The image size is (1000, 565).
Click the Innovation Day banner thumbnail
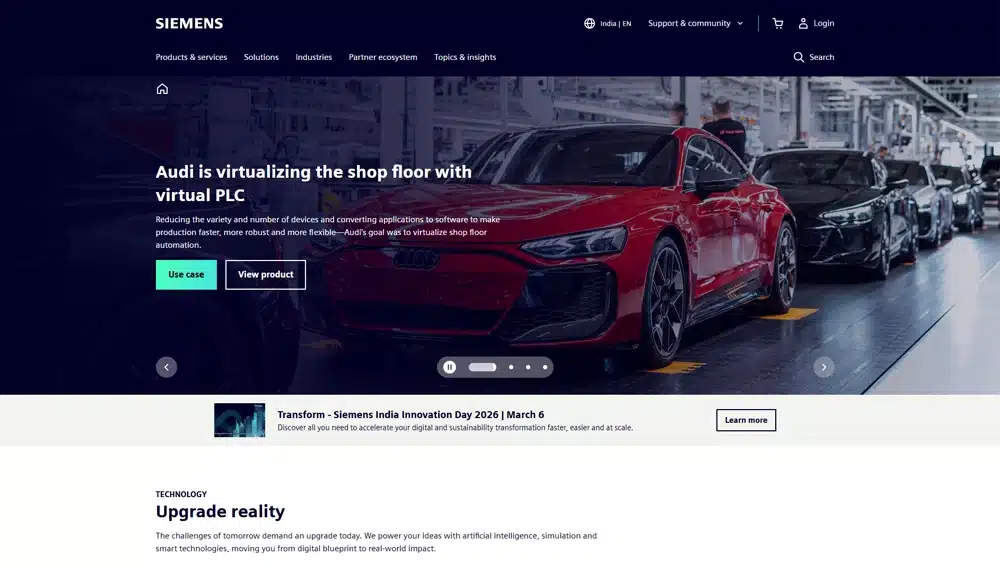pyautogui.click(x=239, y=420)
